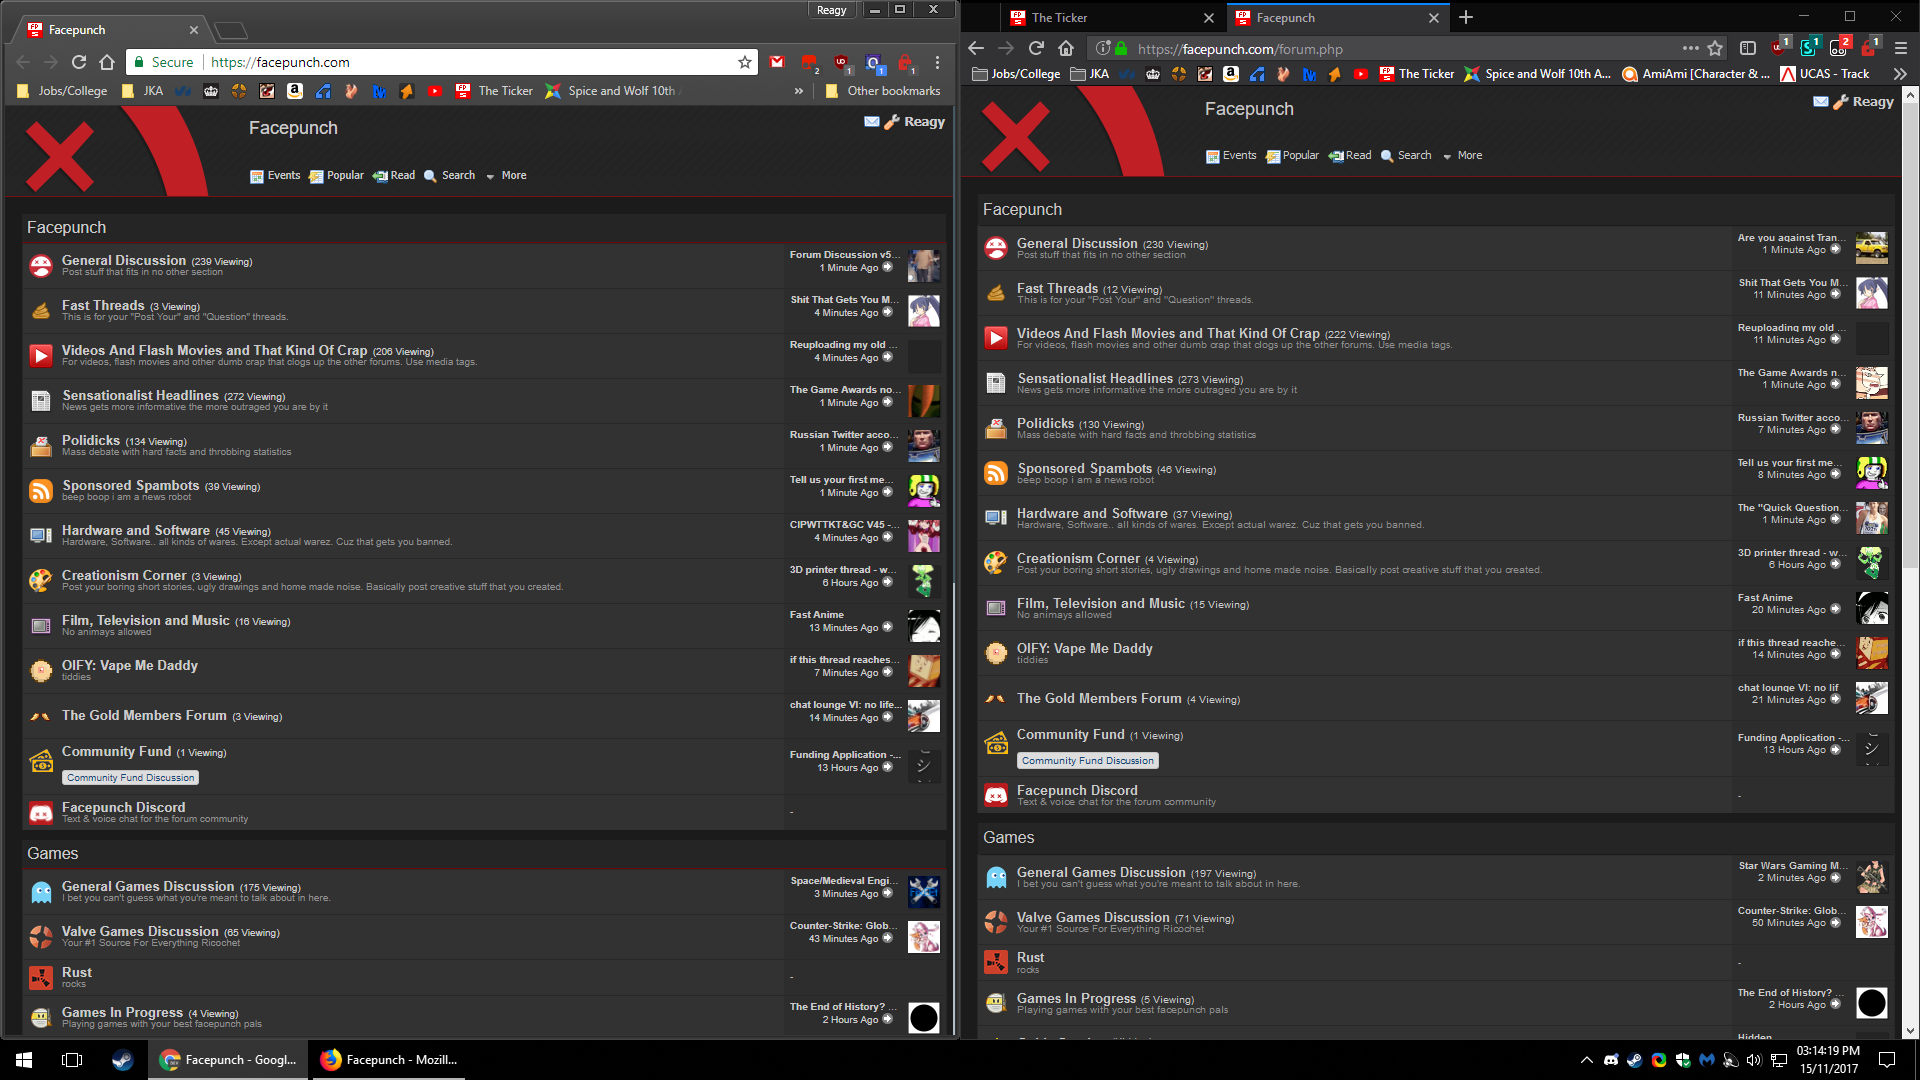Launch Steam from the taskbar
The height and width of the screenshot is (1080, 1920).
(x=122, y=1060)
